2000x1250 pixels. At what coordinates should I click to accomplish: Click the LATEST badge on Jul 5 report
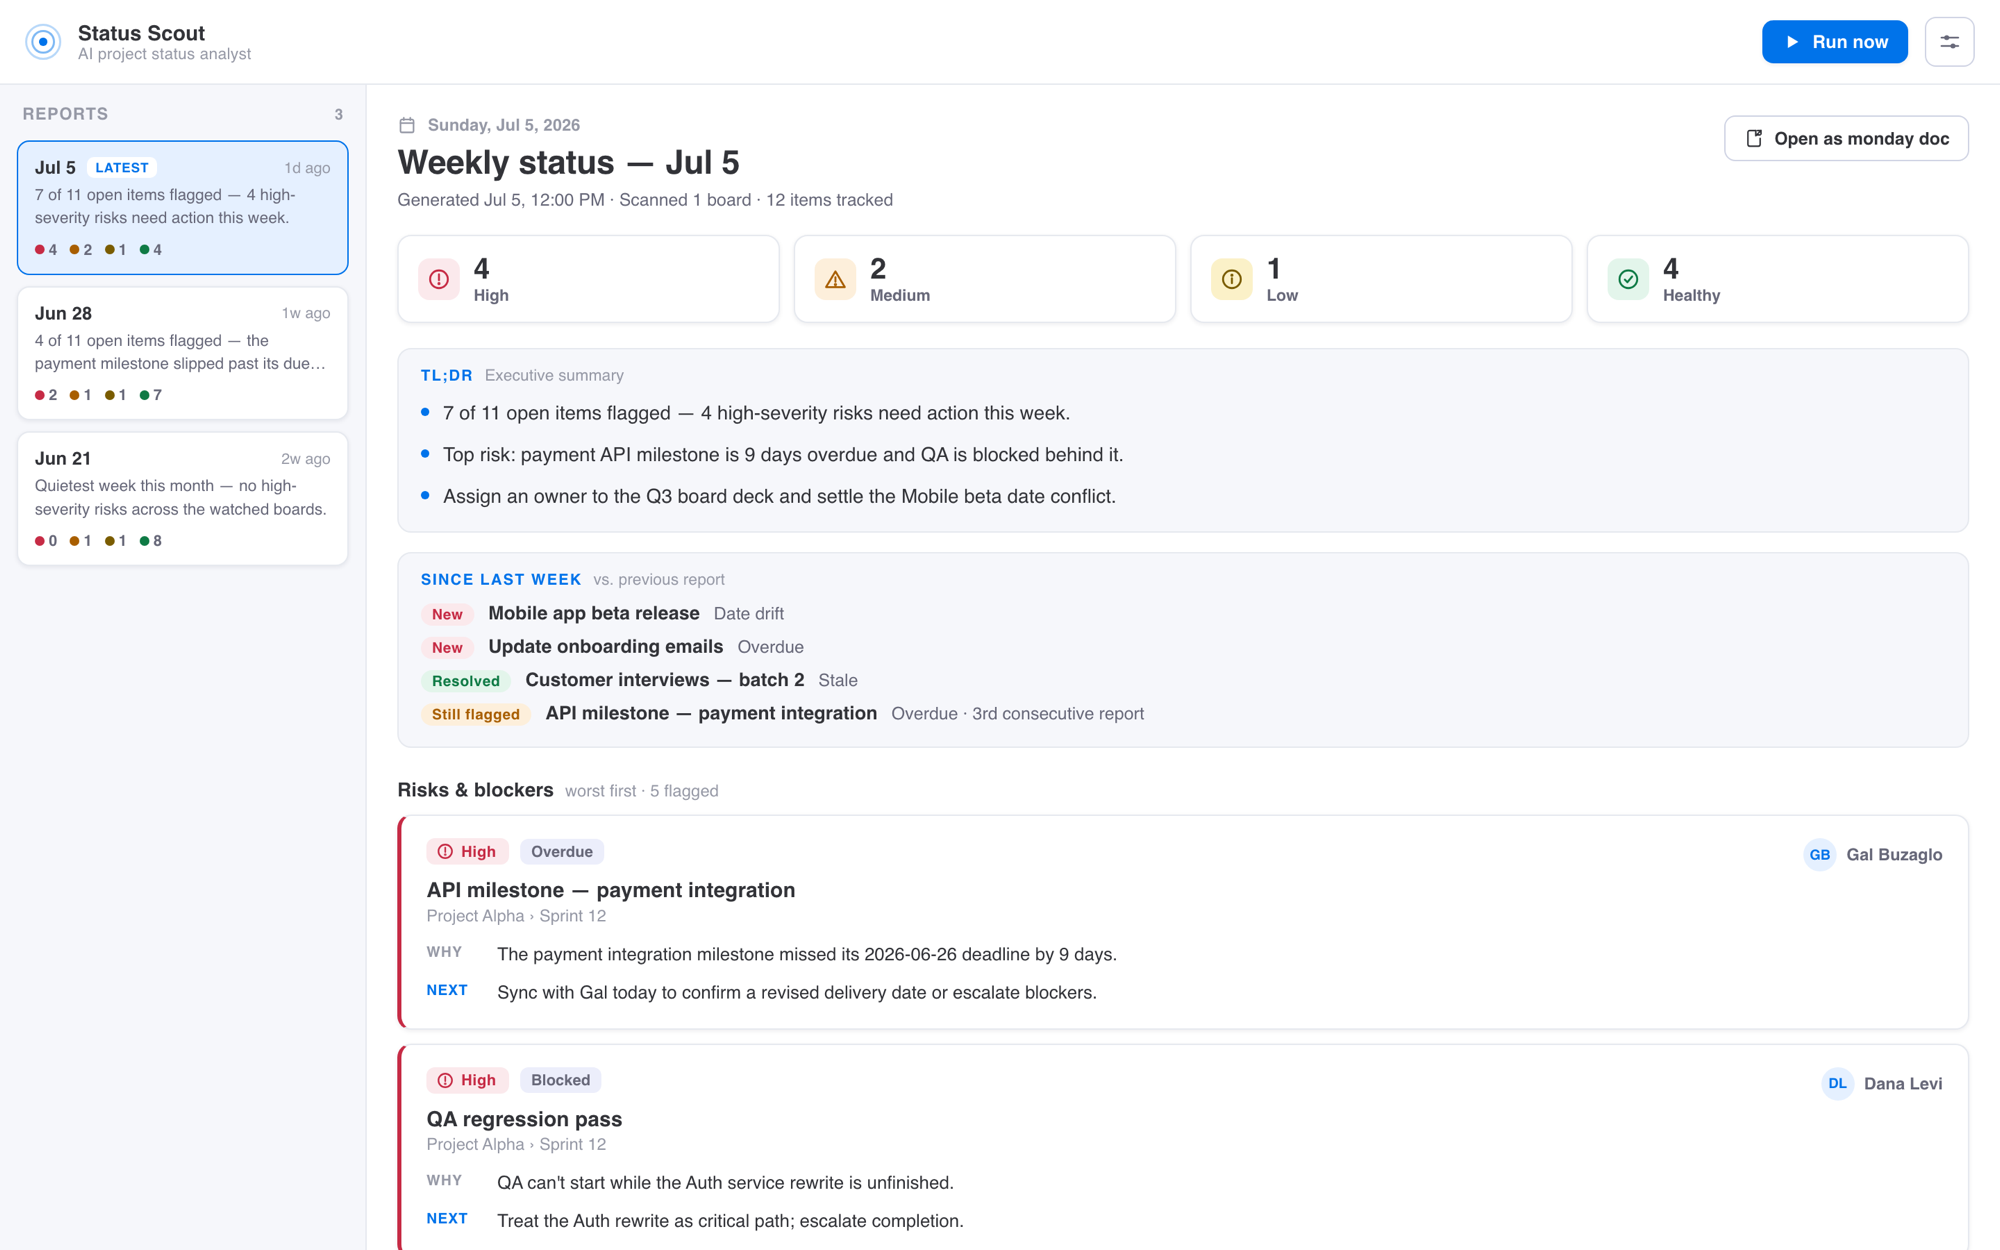[122, 168]
